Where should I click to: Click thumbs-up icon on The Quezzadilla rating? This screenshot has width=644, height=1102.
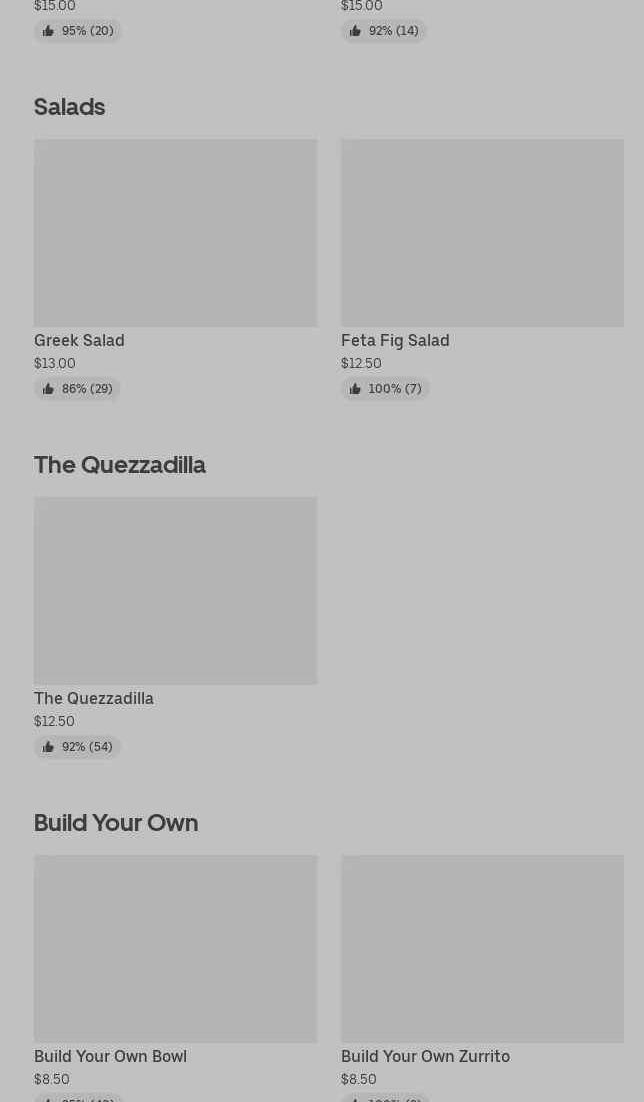tap(48, 747)
